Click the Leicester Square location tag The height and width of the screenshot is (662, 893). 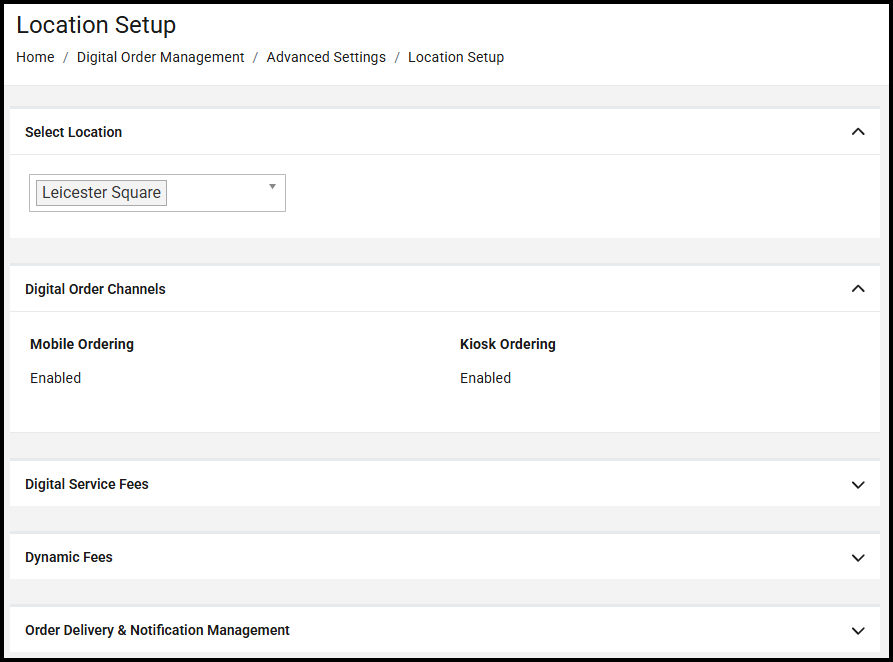101,193
